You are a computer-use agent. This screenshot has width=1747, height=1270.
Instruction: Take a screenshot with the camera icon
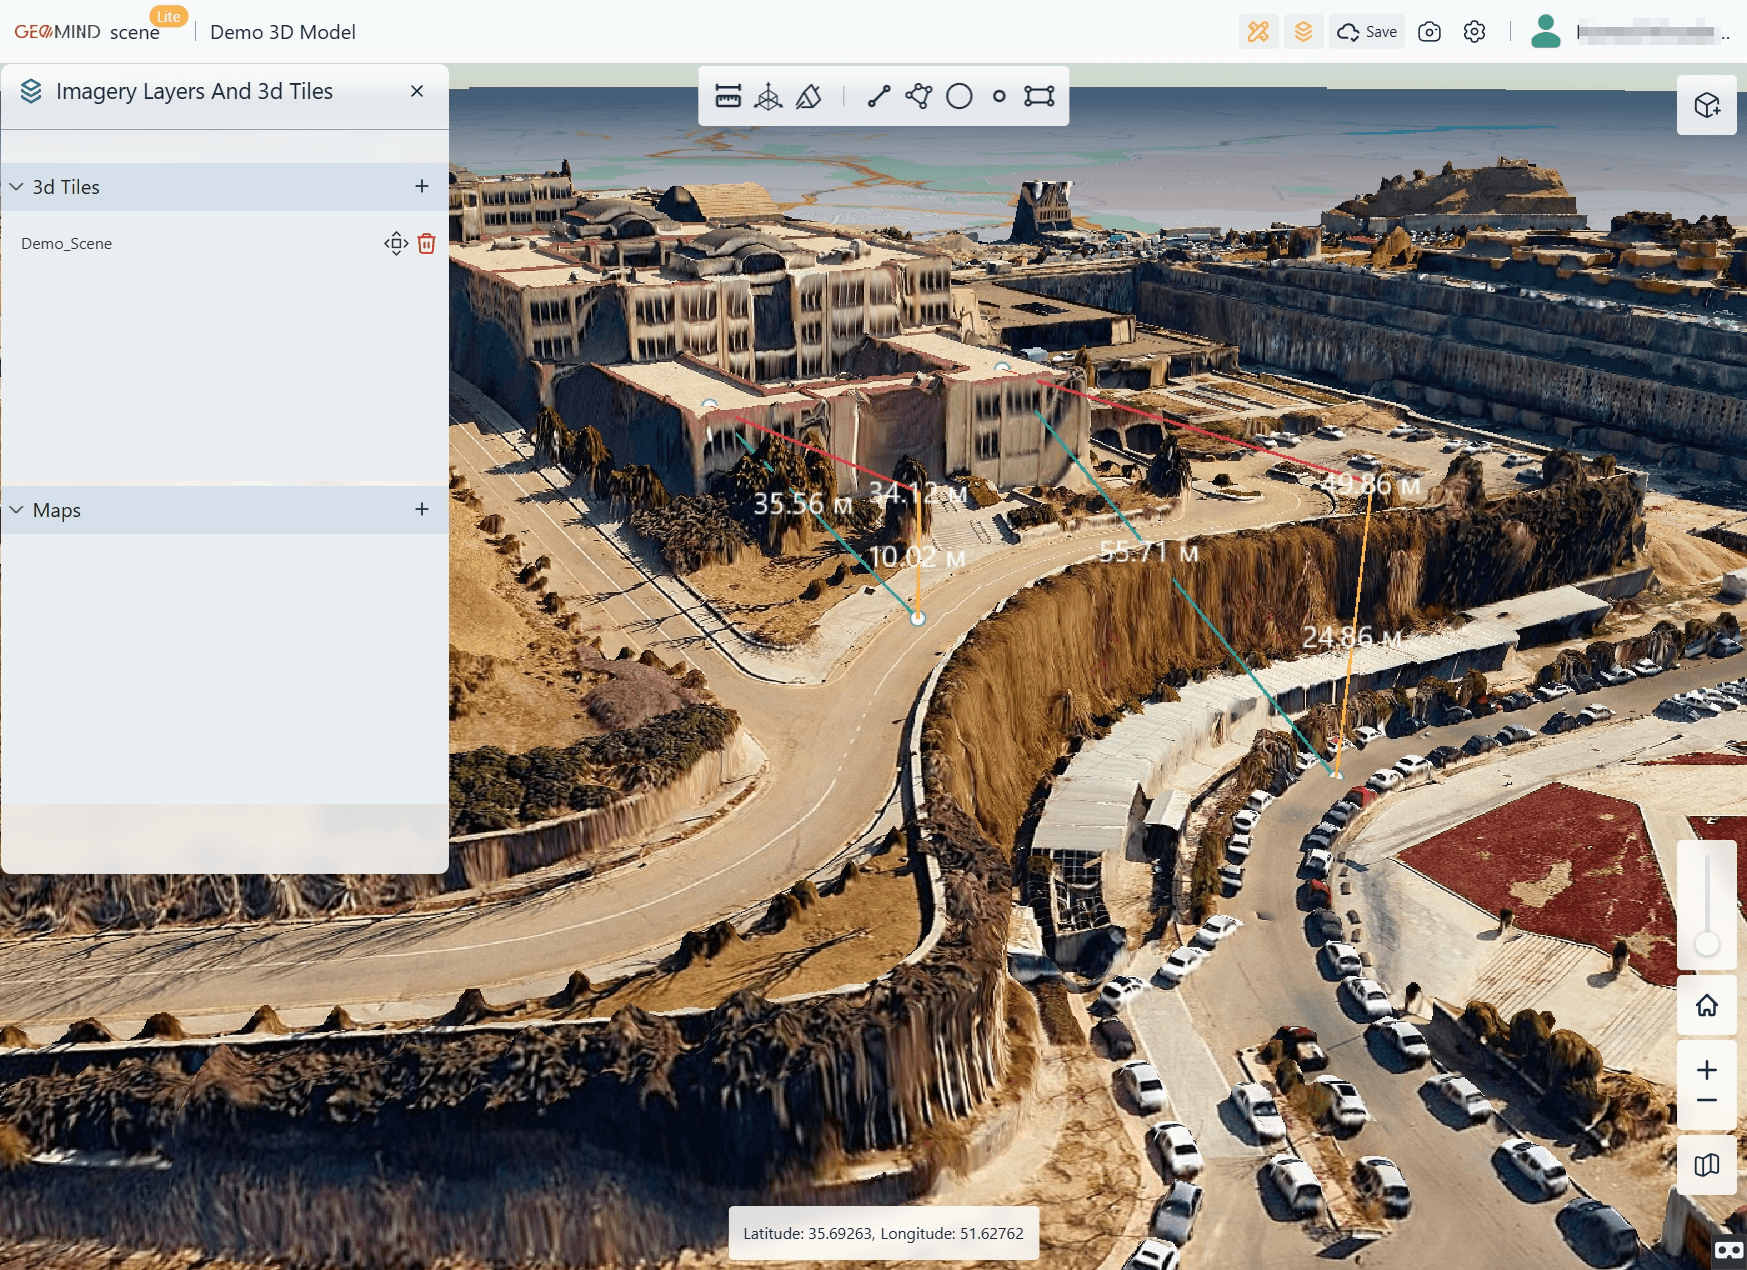[1429, 31]
